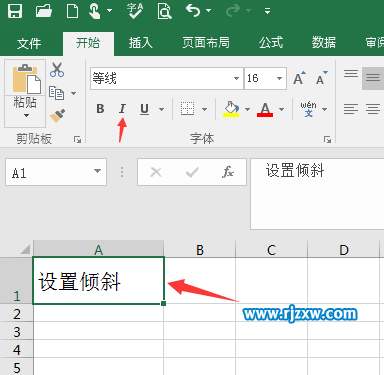Open borders dropdown arrow
The width and height of the screenshot is (384, 375).
(x=204, y=109)
